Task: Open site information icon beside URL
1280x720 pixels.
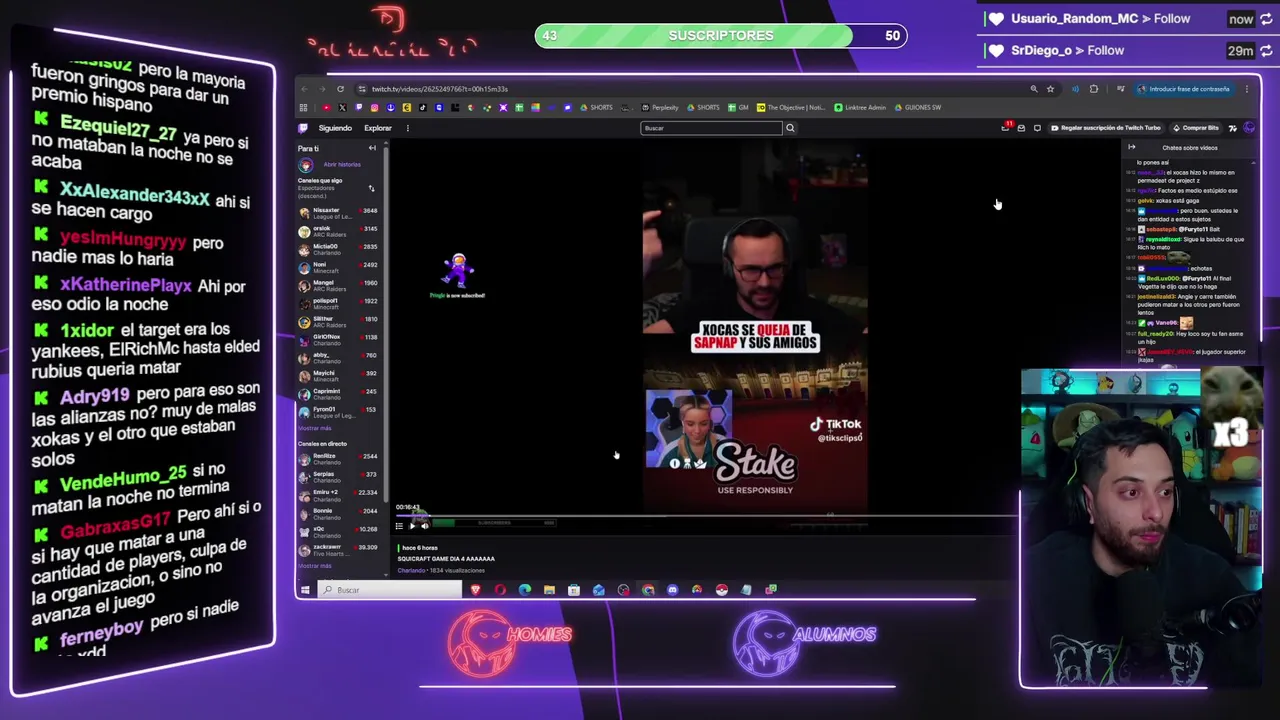Action: click(362, 89)
